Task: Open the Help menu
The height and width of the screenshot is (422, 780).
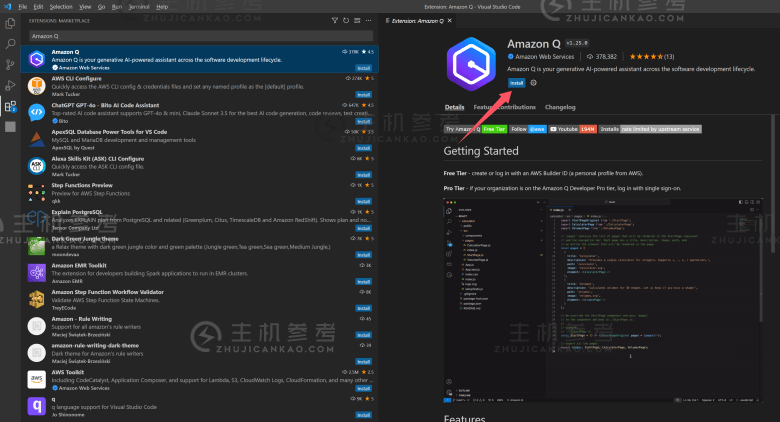Action: click(162, 6)
